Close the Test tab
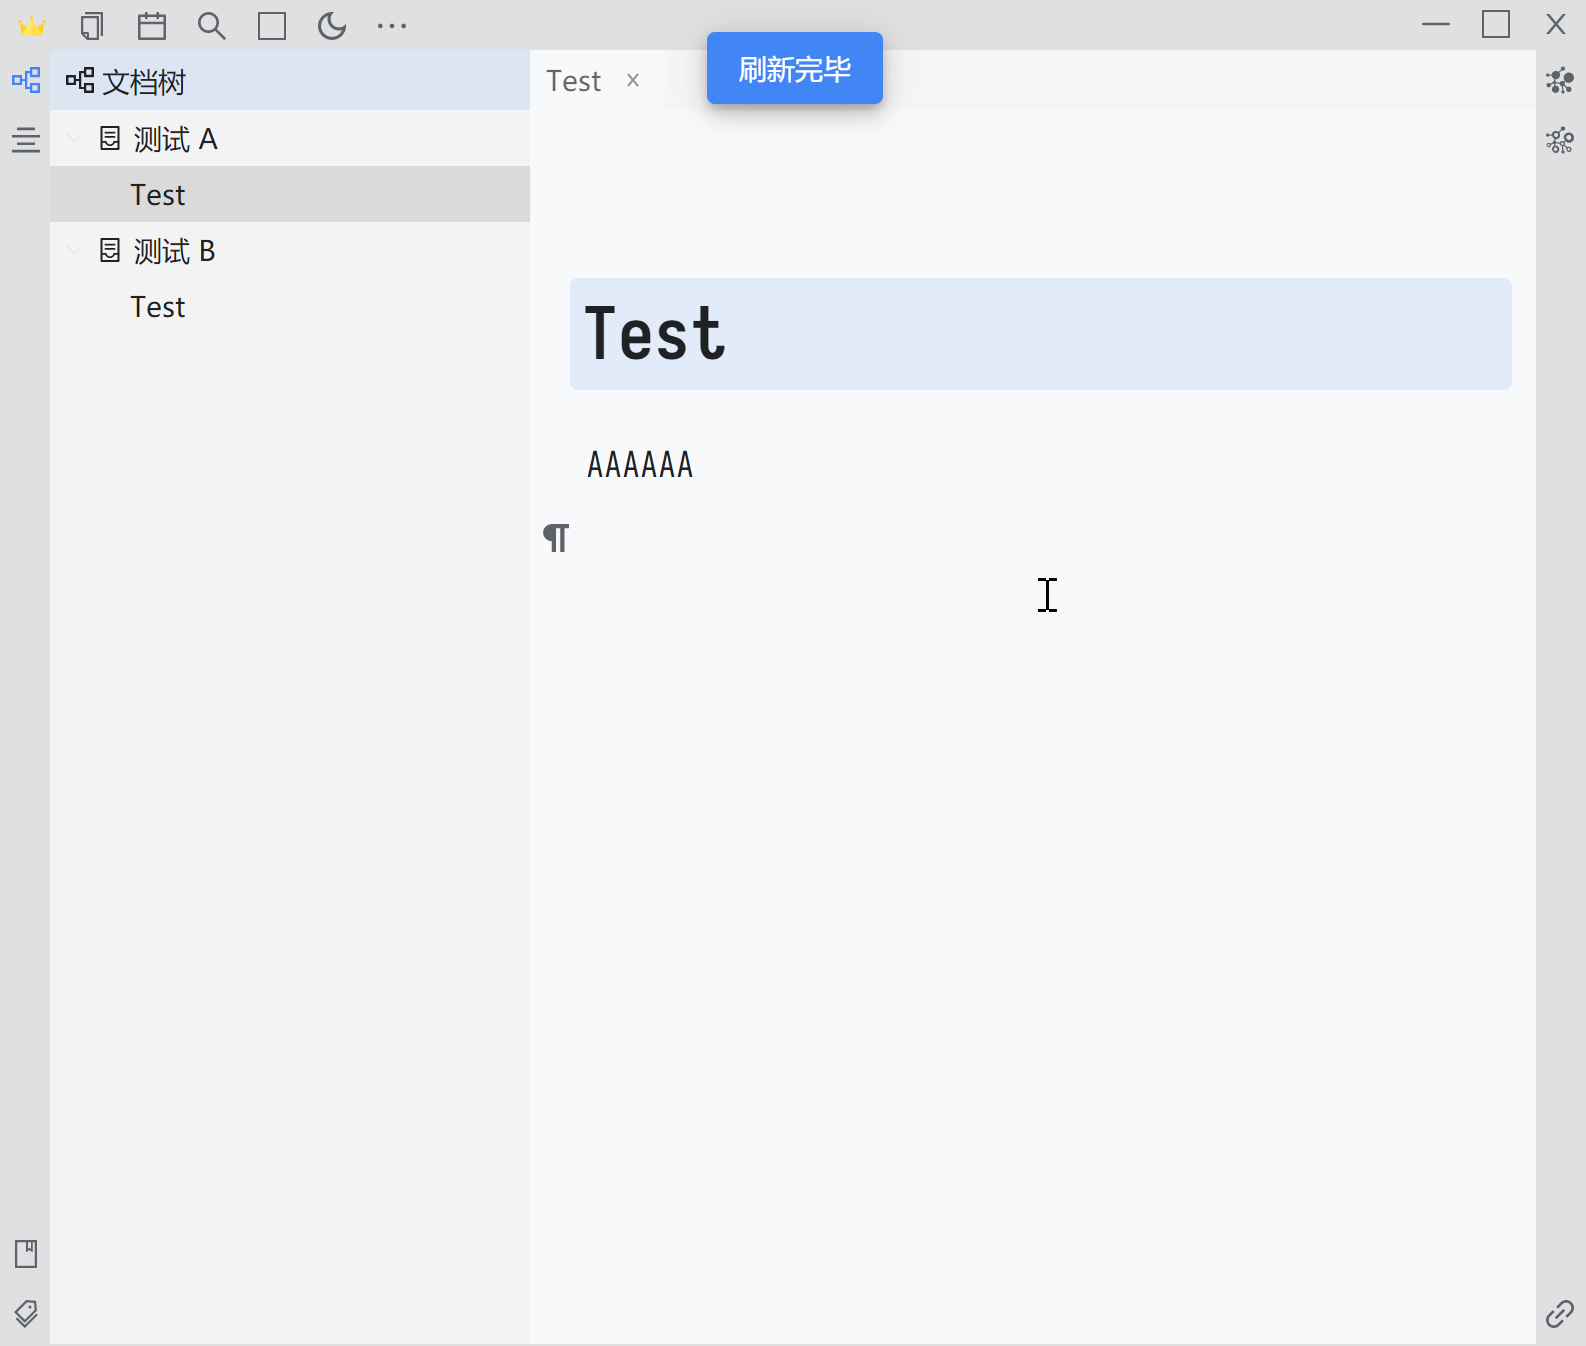 633,80
